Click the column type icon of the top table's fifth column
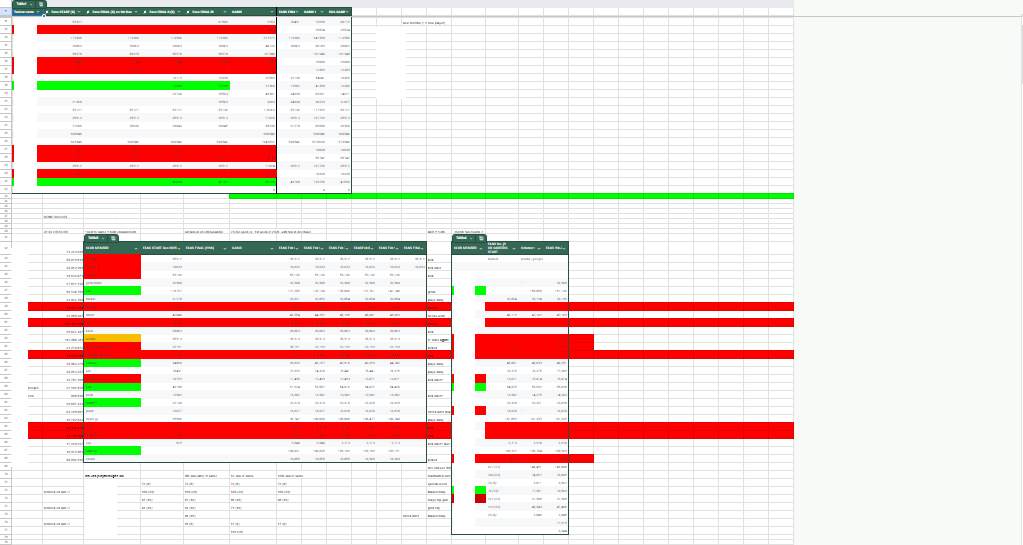This screenshot has width=1023, height=545. click(188, 12)
